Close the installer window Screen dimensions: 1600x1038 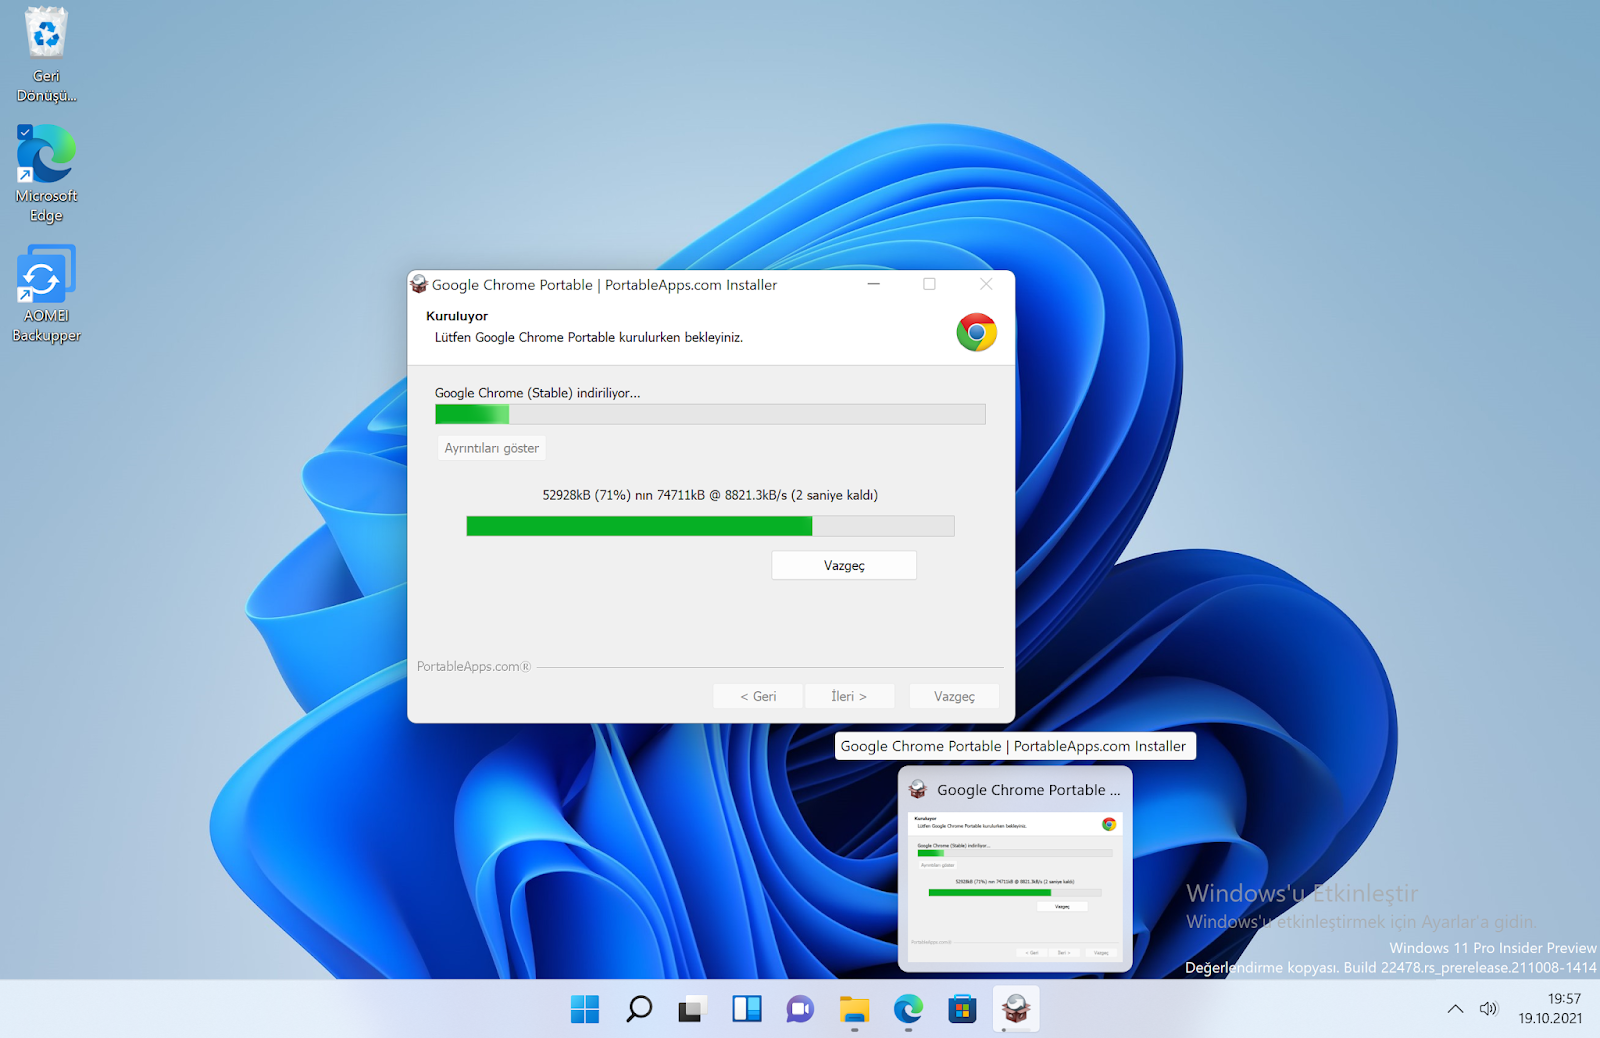(x=986, y=284)
